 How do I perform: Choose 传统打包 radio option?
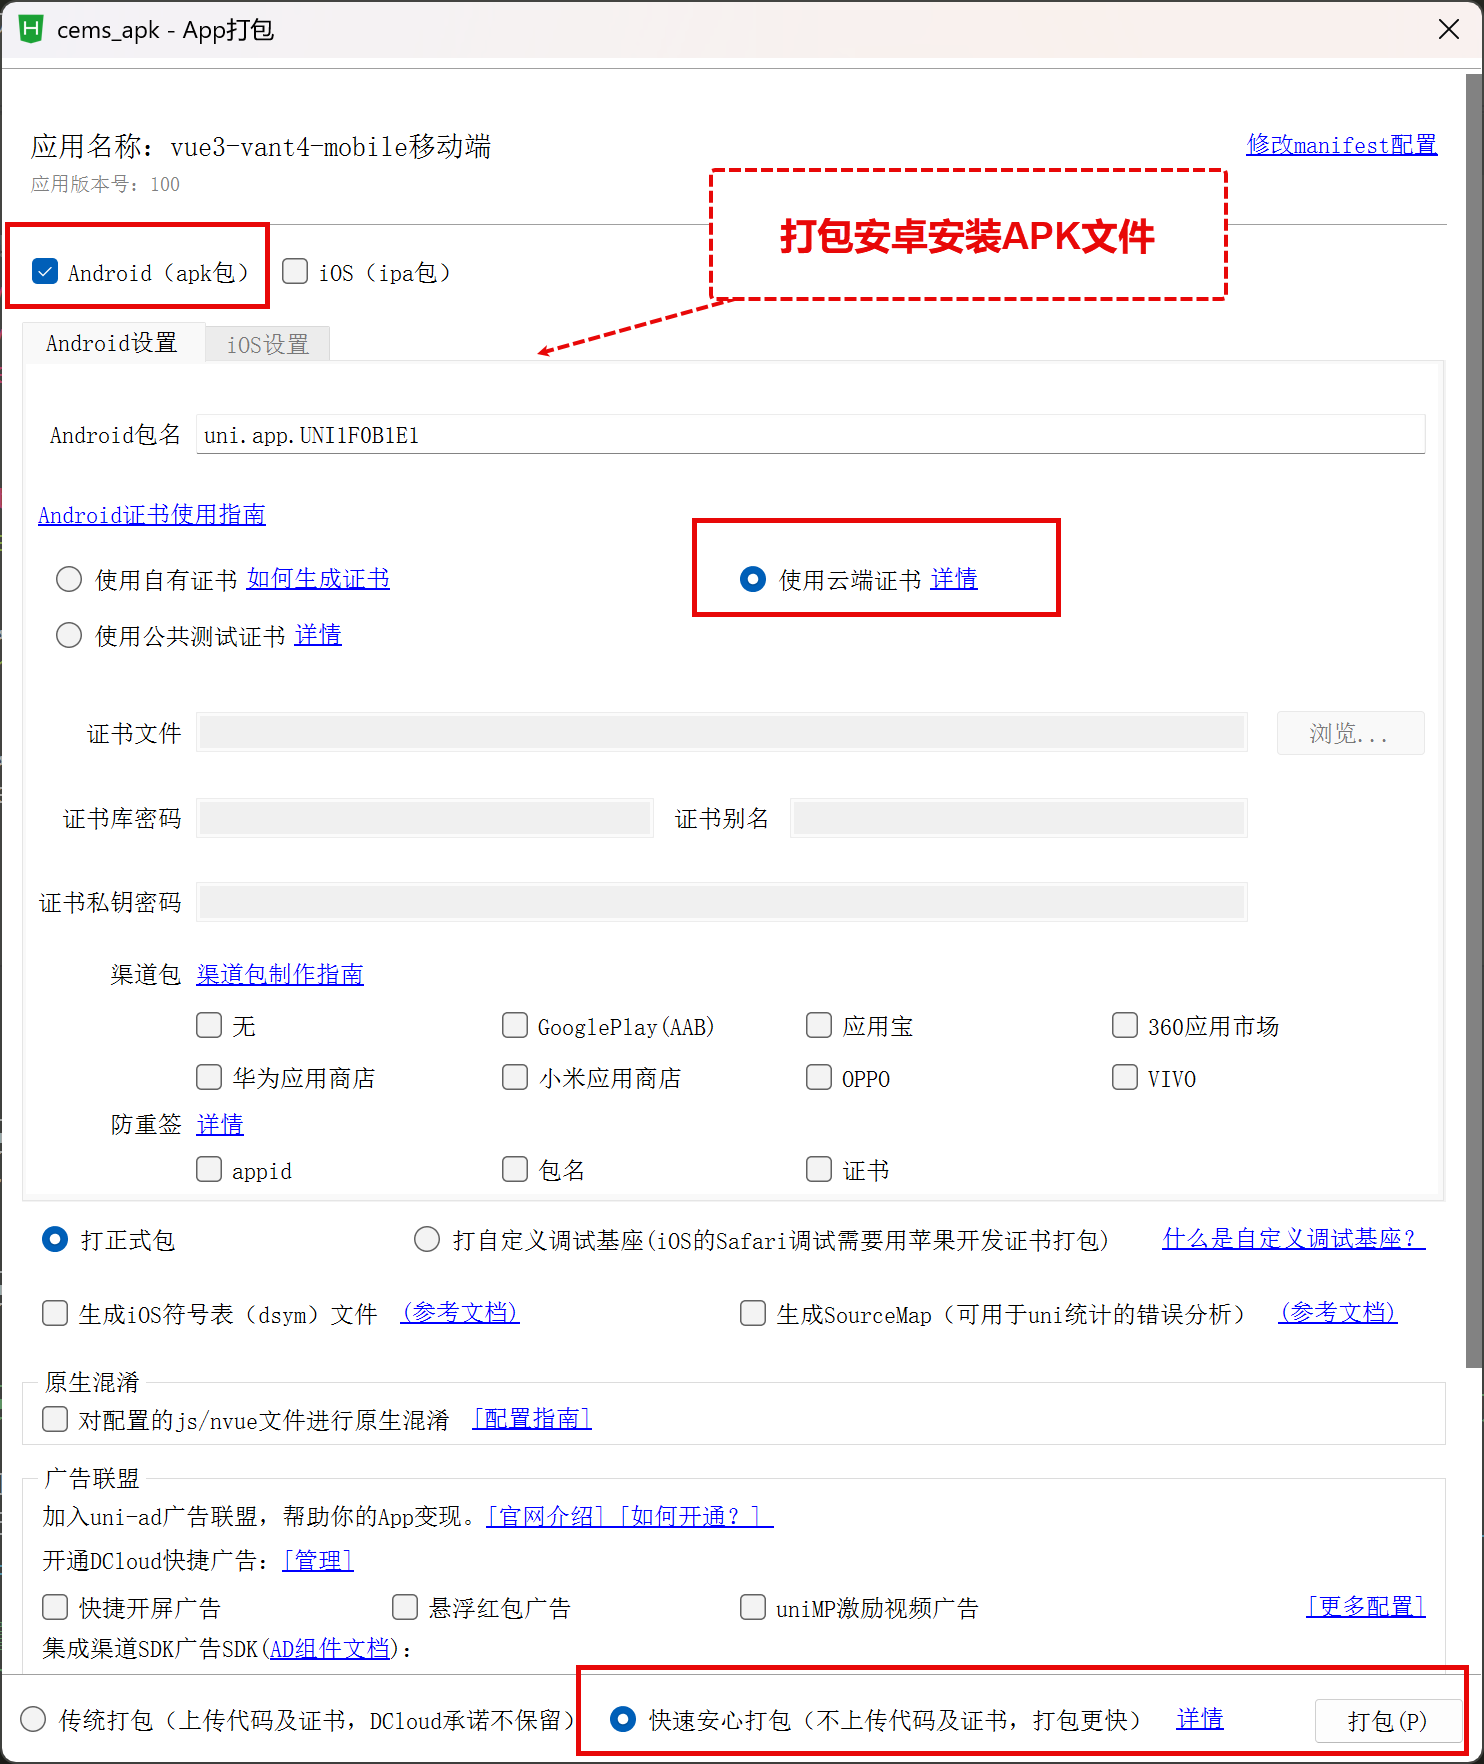point(34,1719)
